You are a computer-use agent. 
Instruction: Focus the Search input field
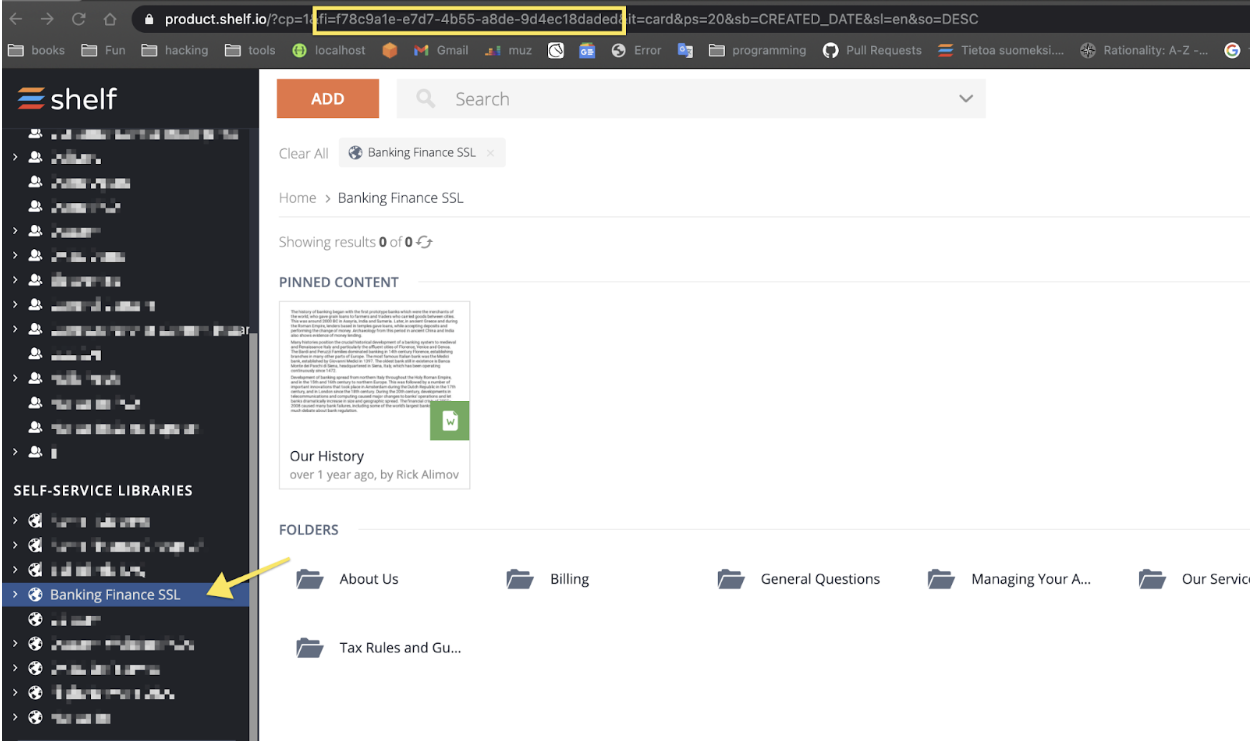pyautogui.click(x=690, y=98)
